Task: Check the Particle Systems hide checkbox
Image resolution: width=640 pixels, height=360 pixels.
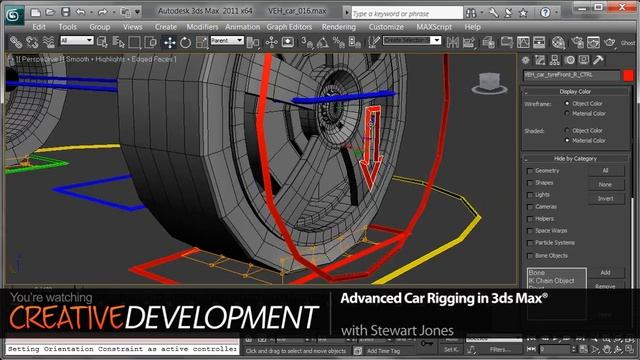Action: pos(530,243)
